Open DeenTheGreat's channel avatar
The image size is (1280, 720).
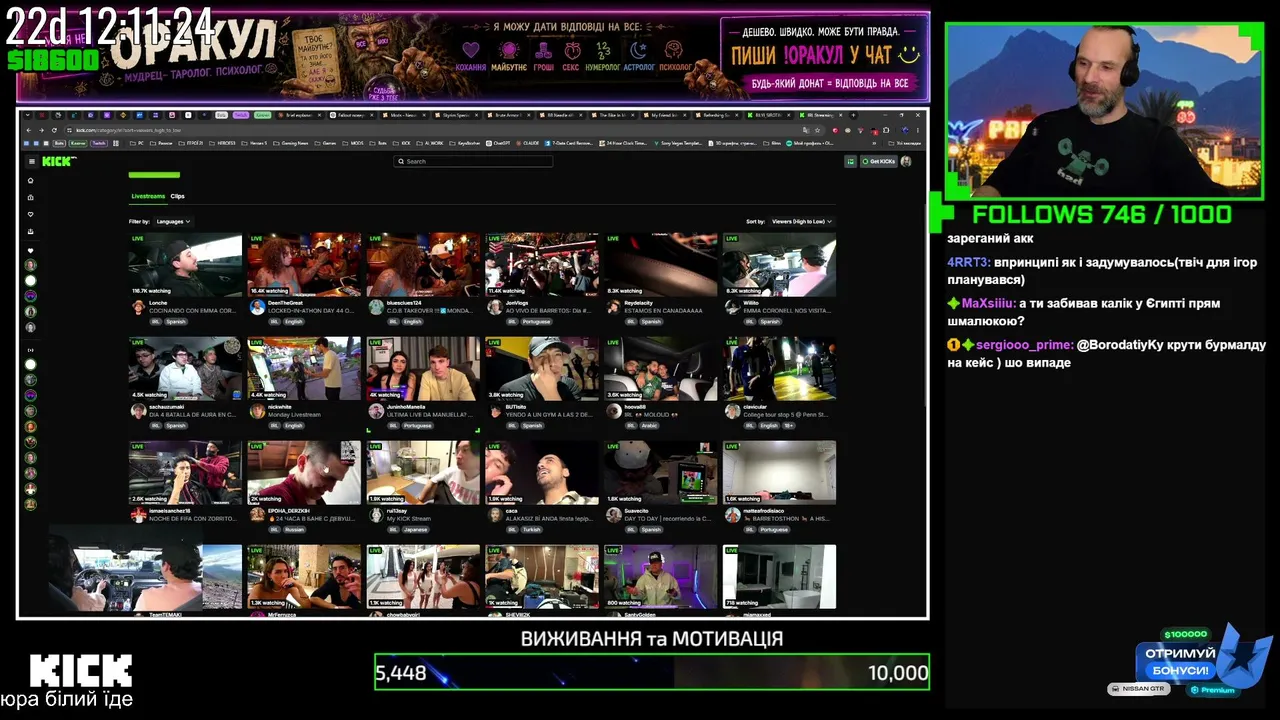[x=256, y=307]
